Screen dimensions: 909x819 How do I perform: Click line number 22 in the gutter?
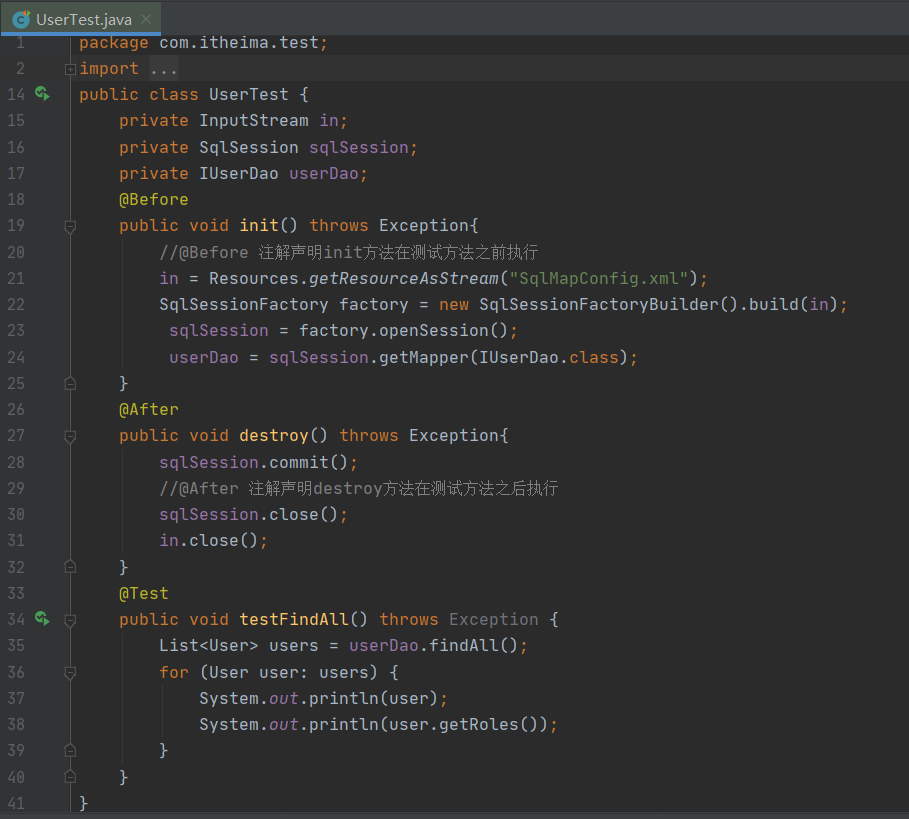16,304
